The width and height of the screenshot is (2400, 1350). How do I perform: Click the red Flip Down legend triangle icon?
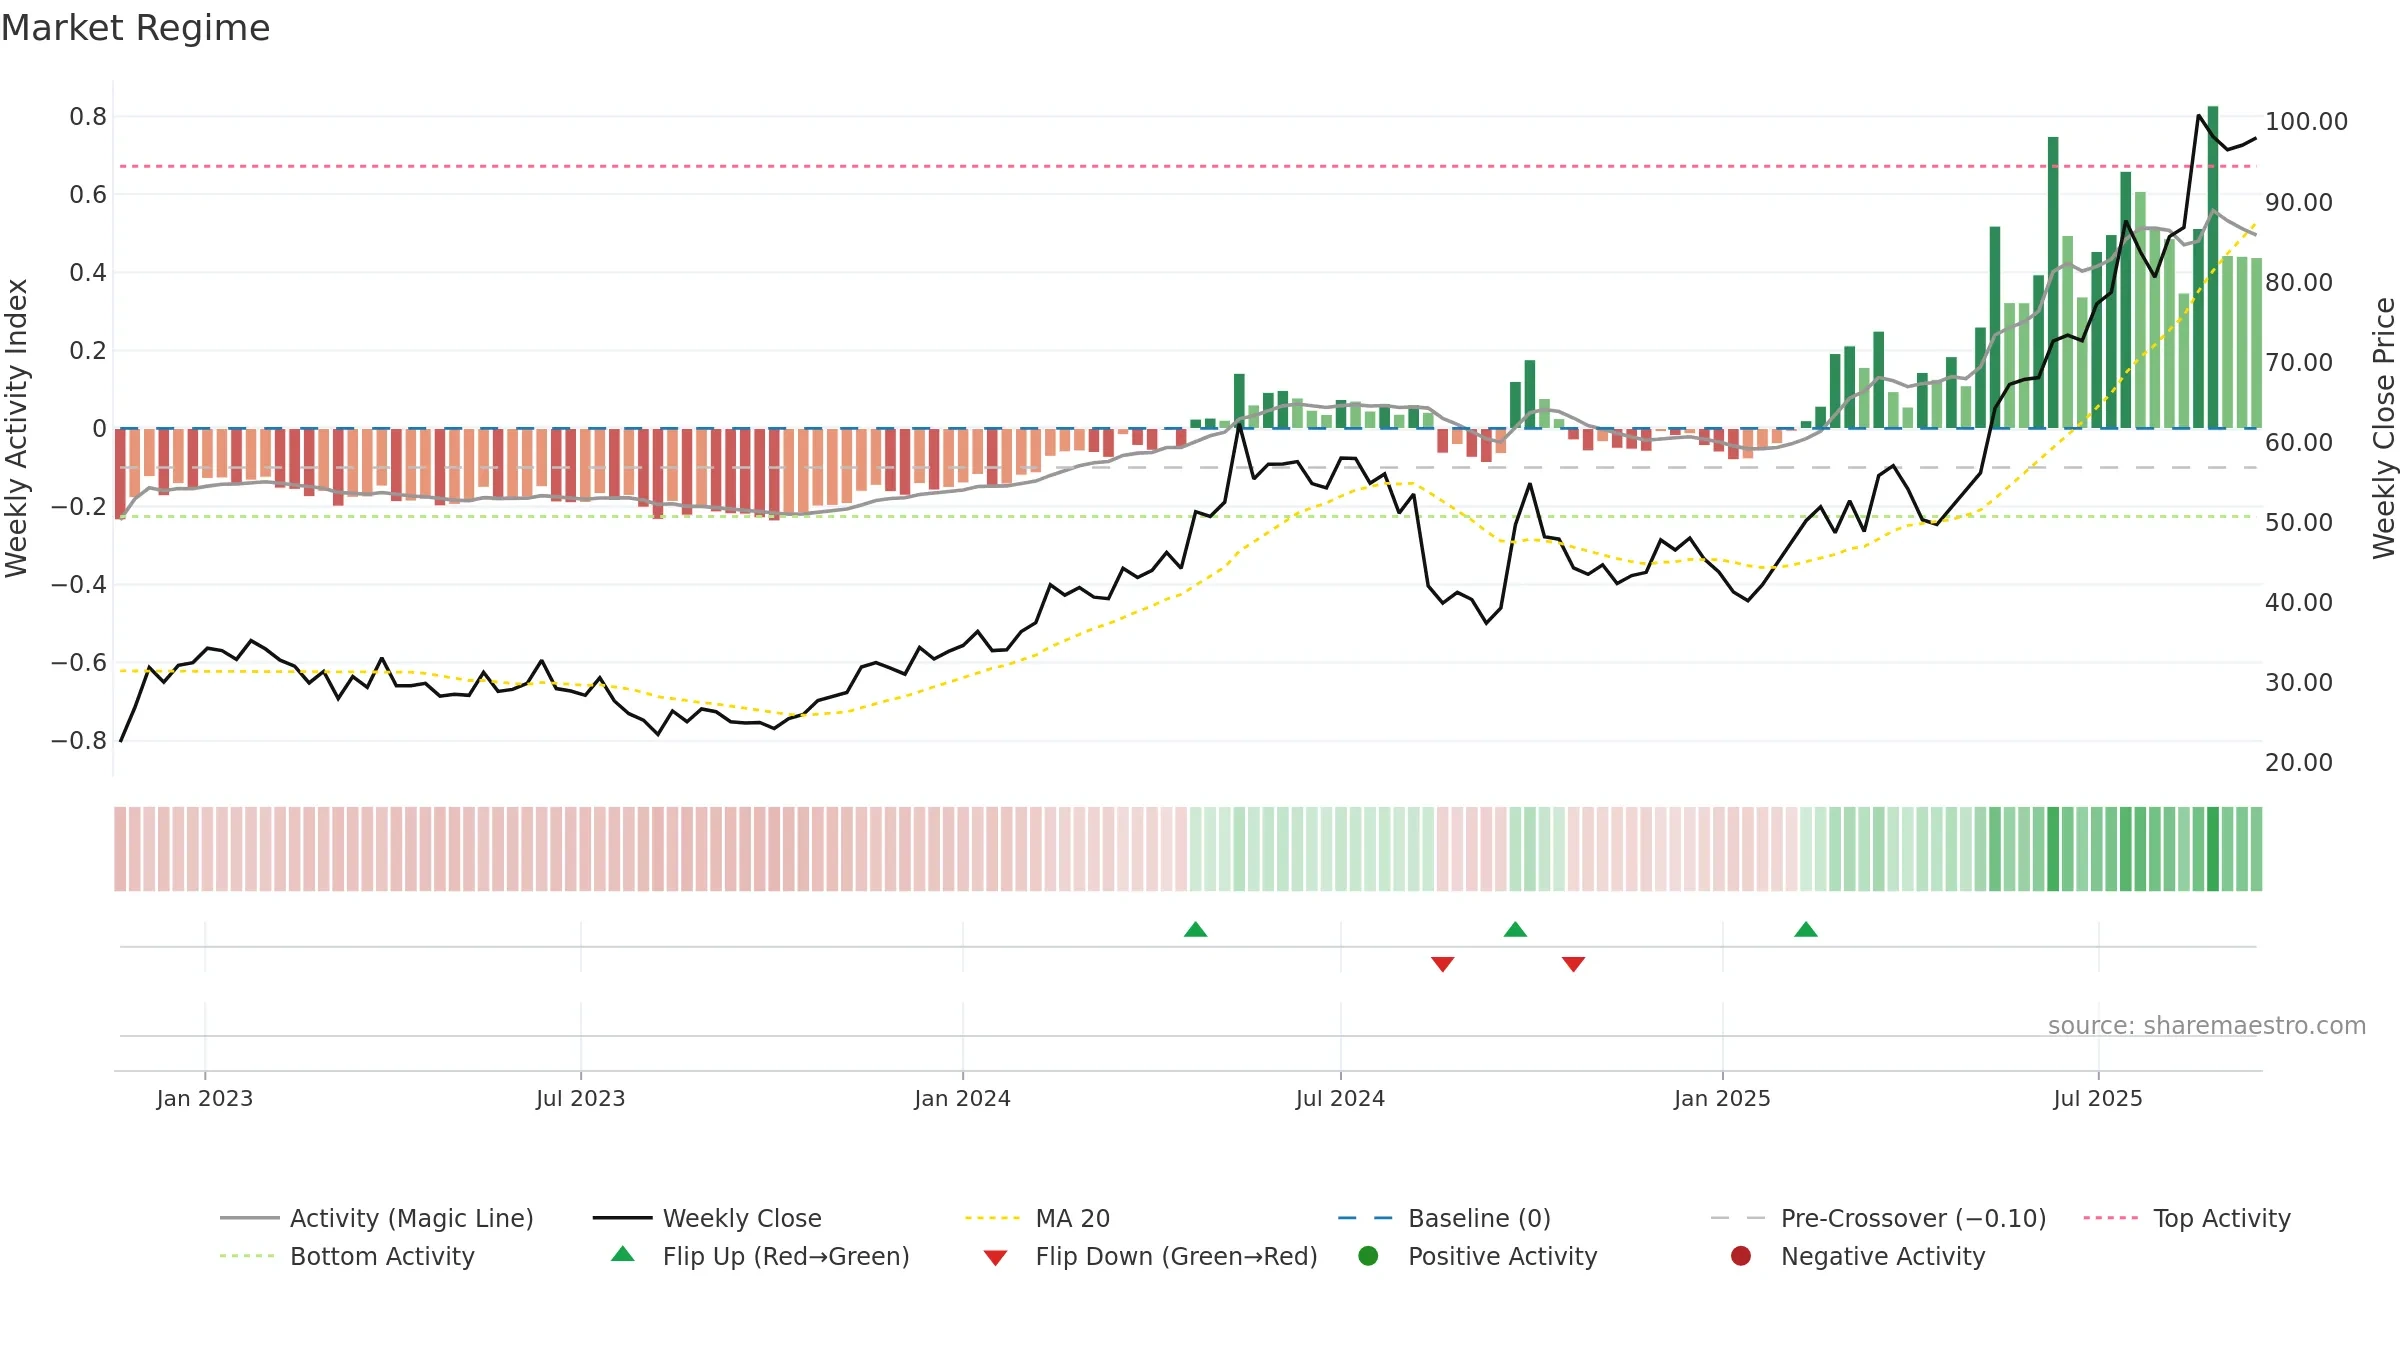(995, 1258)
